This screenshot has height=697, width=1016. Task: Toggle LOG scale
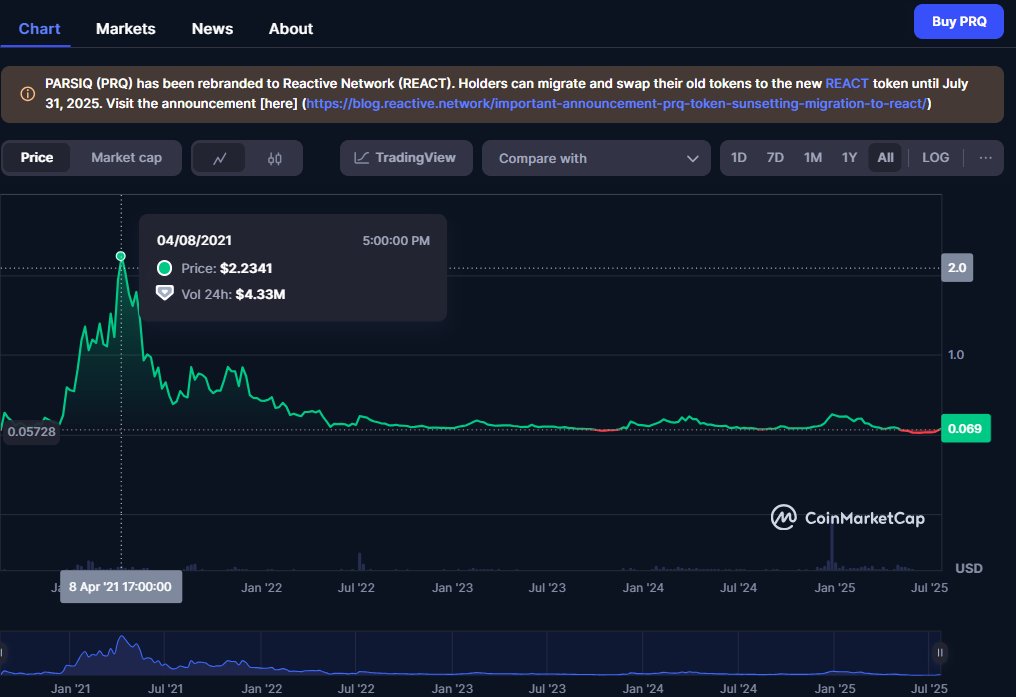click(x=936, y=157)
